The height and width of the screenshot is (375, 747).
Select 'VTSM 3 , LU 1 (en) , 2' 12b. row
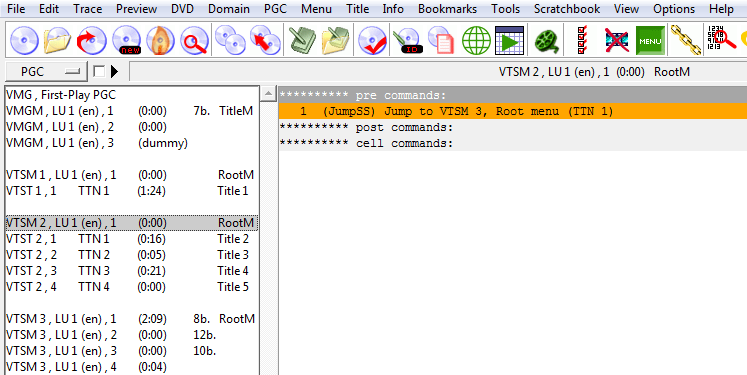coord(132,335)
